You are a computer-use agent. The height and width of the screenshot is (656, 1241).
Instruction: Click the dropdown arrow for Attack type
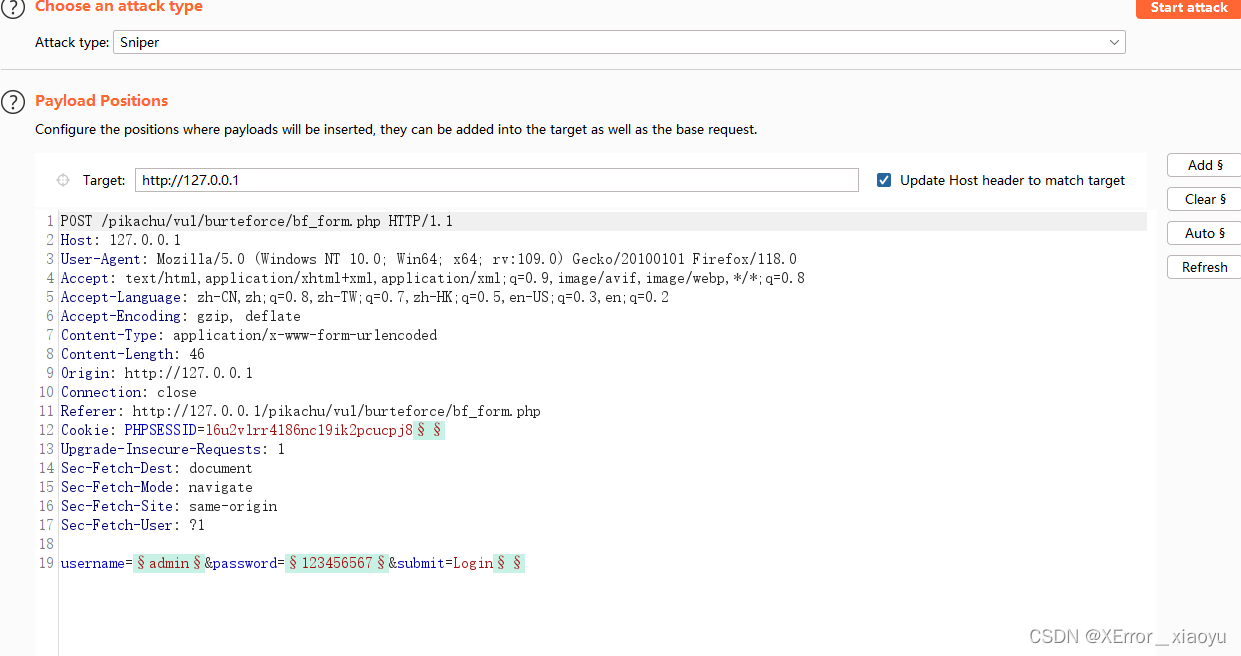tap(1114, 42)
